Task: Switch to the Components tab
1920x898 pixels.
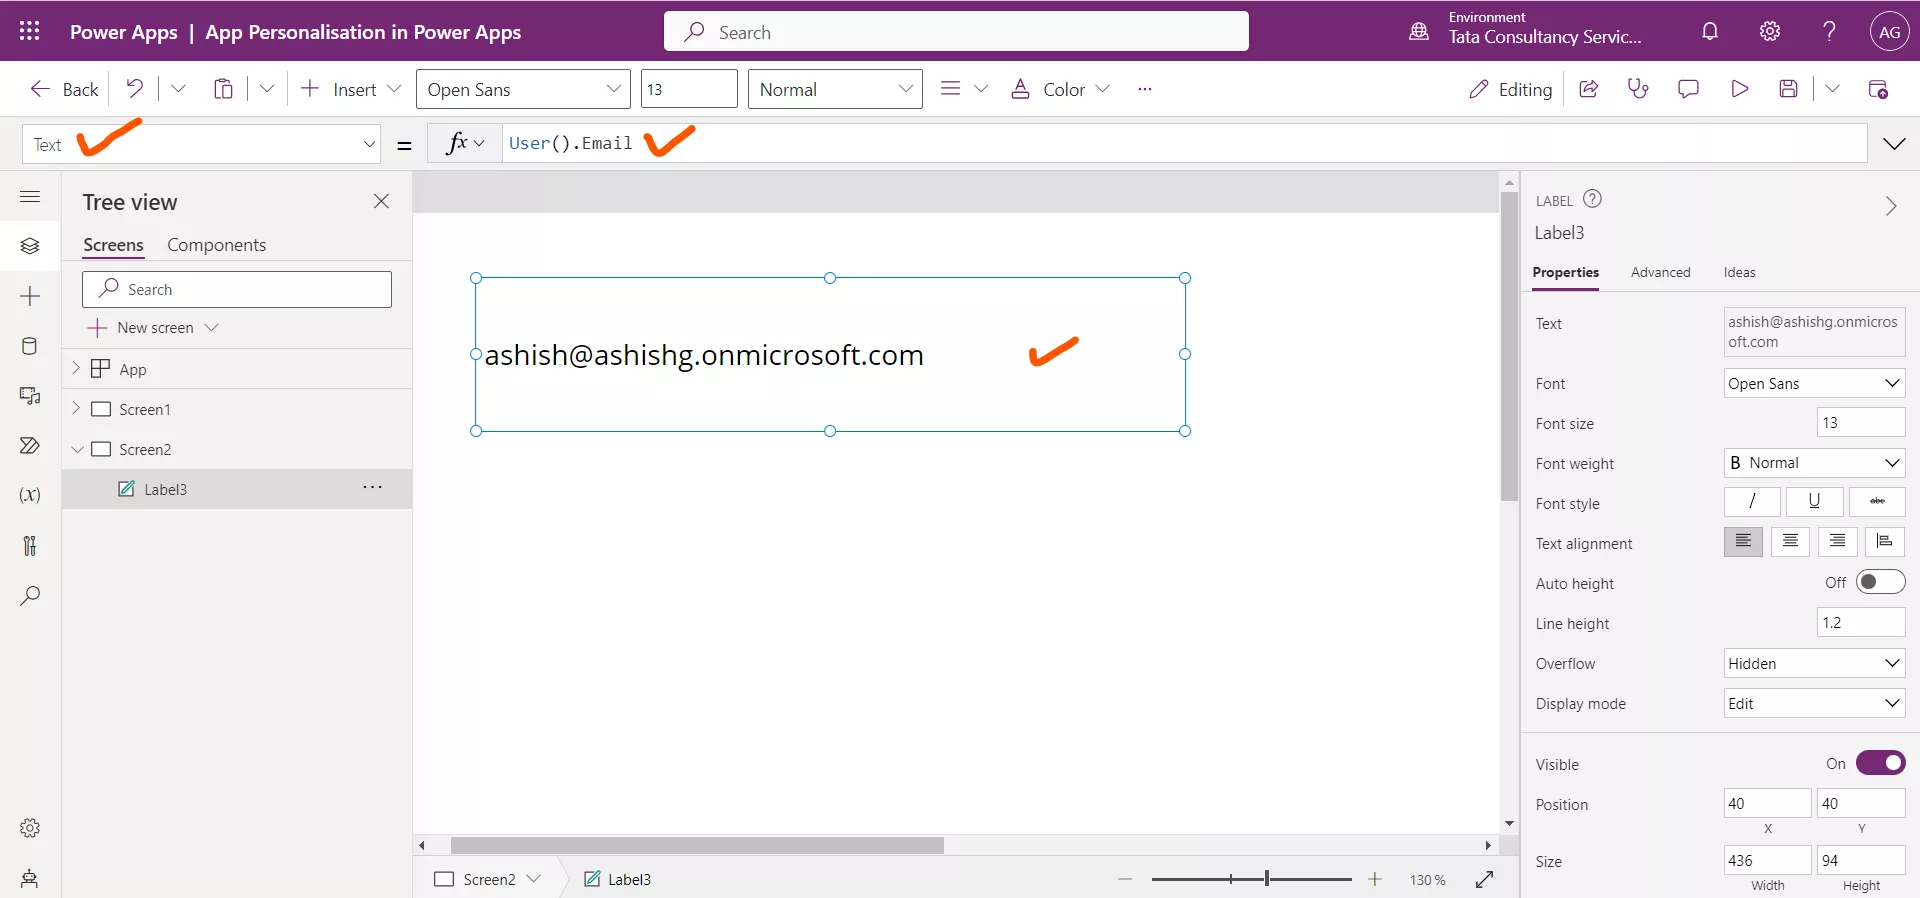Action: coord(216,245)
